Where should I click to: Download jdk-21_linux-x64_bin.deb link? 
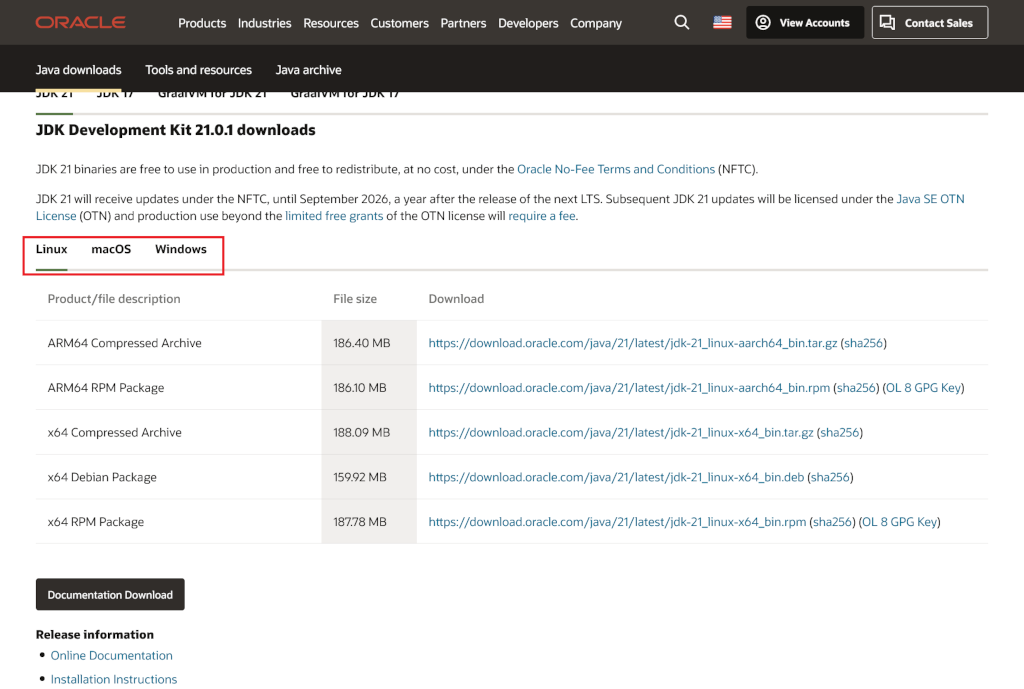coord(616,477)
